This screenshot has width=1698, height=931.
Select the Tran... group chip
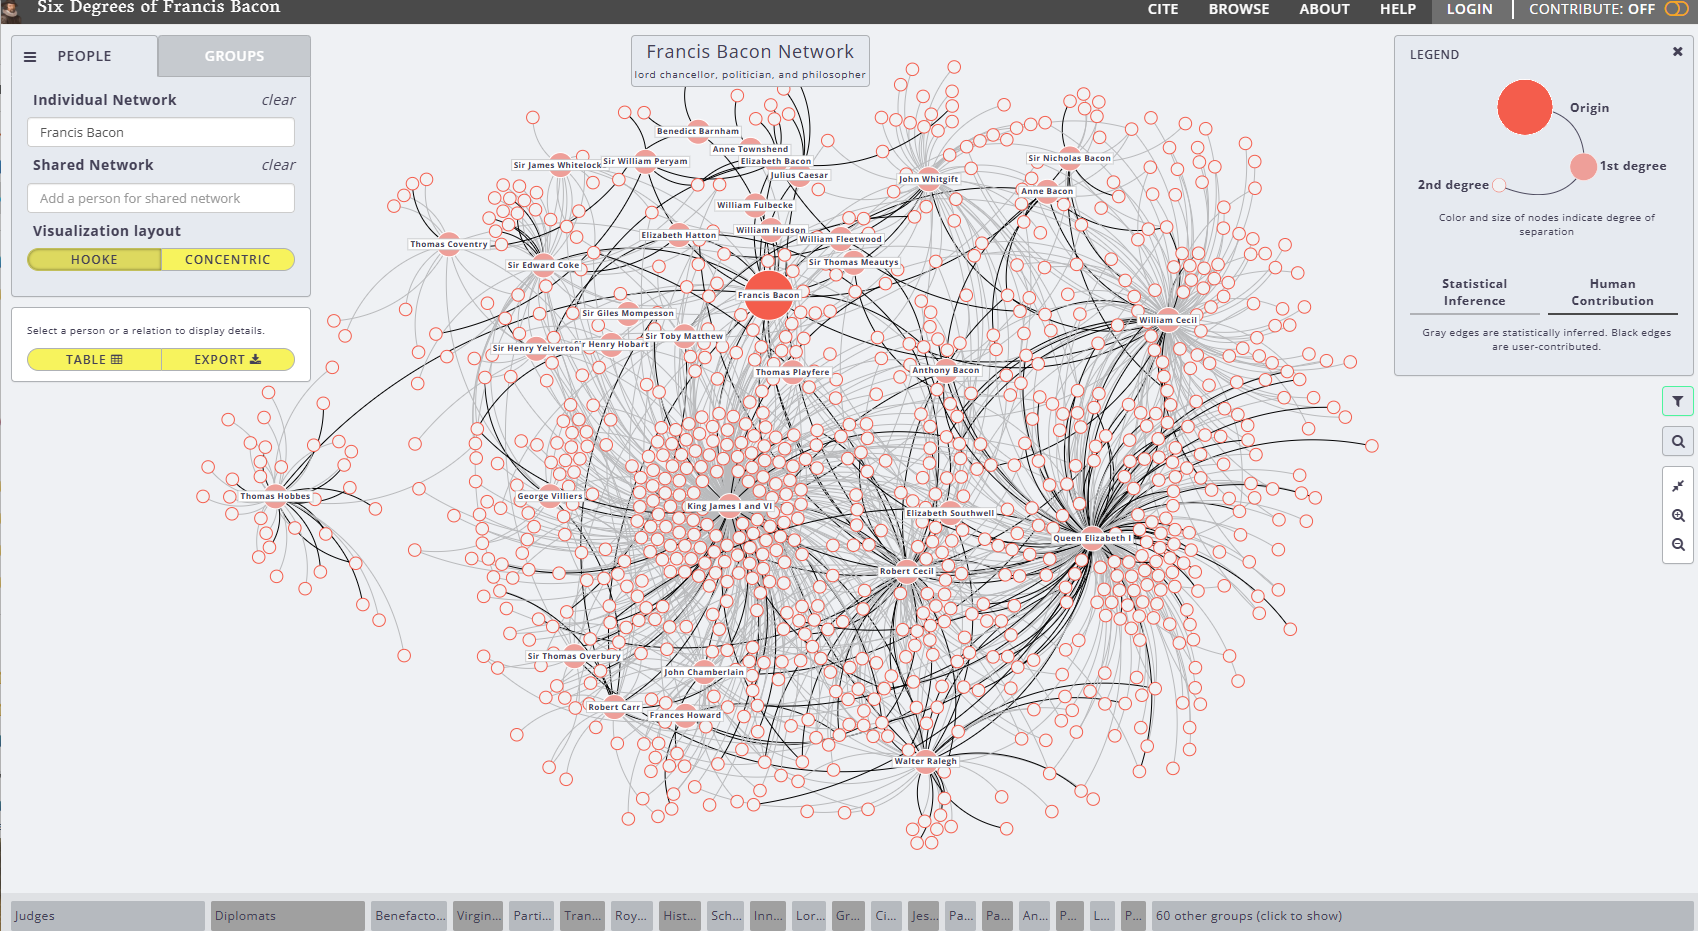[x=582, y=916]
